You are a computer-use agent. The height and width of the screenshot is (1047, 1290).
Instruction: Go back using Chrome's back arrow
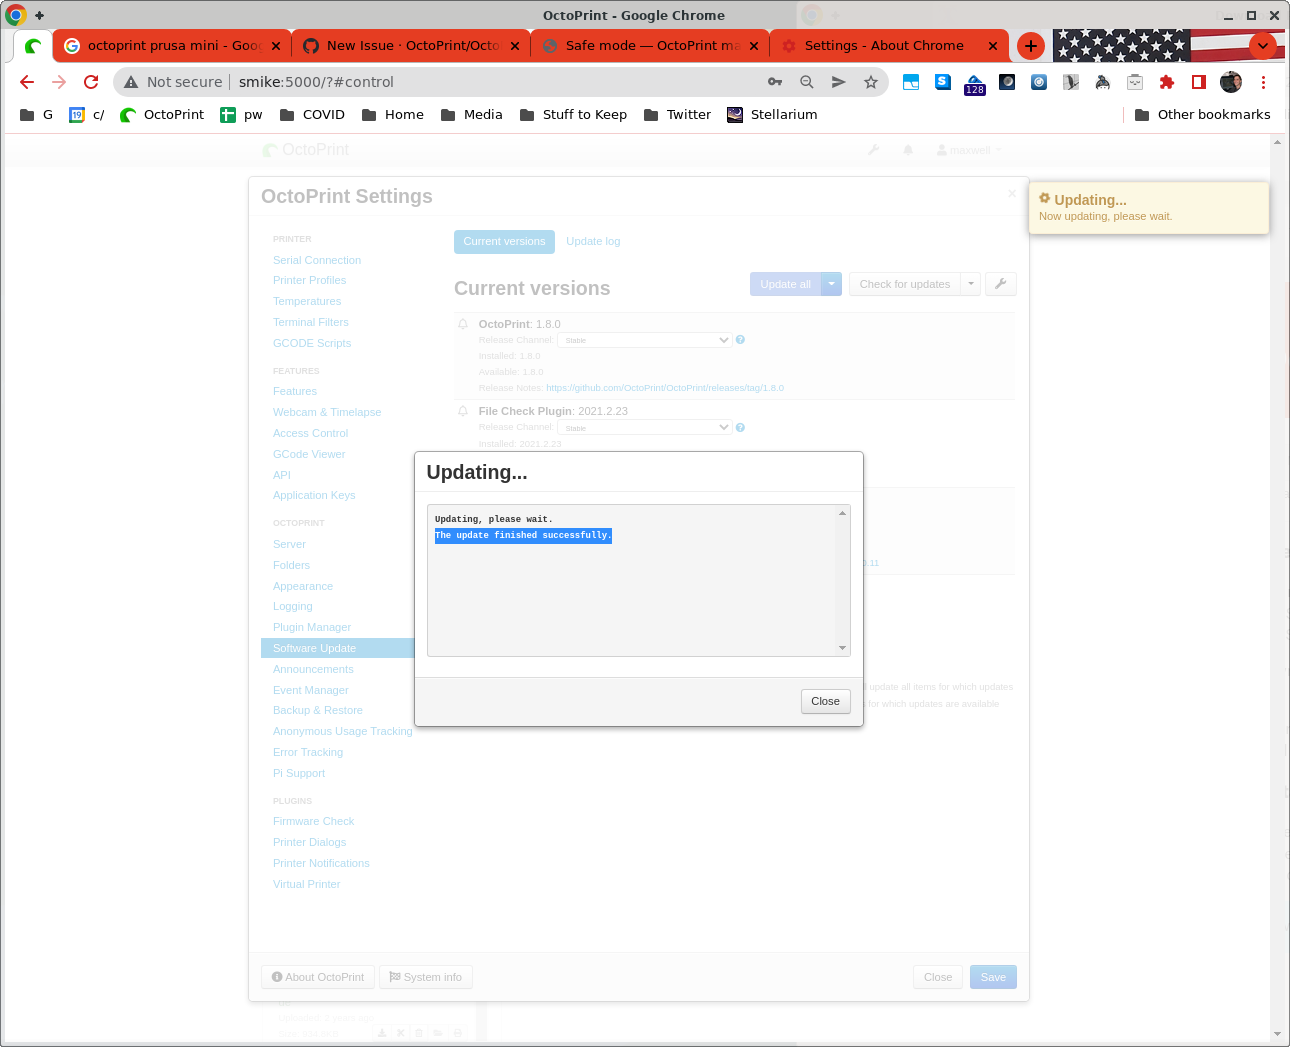tap(27, 82)
